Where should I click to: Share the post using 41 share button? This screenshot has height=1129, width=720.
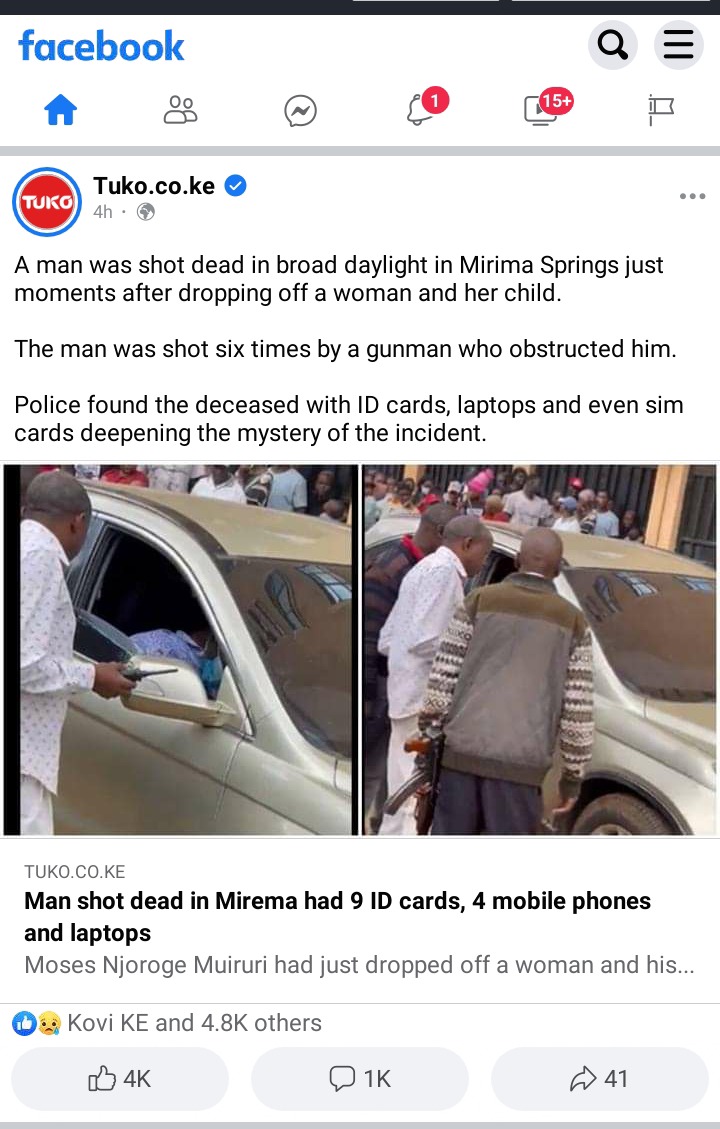tap(600, 1079)
